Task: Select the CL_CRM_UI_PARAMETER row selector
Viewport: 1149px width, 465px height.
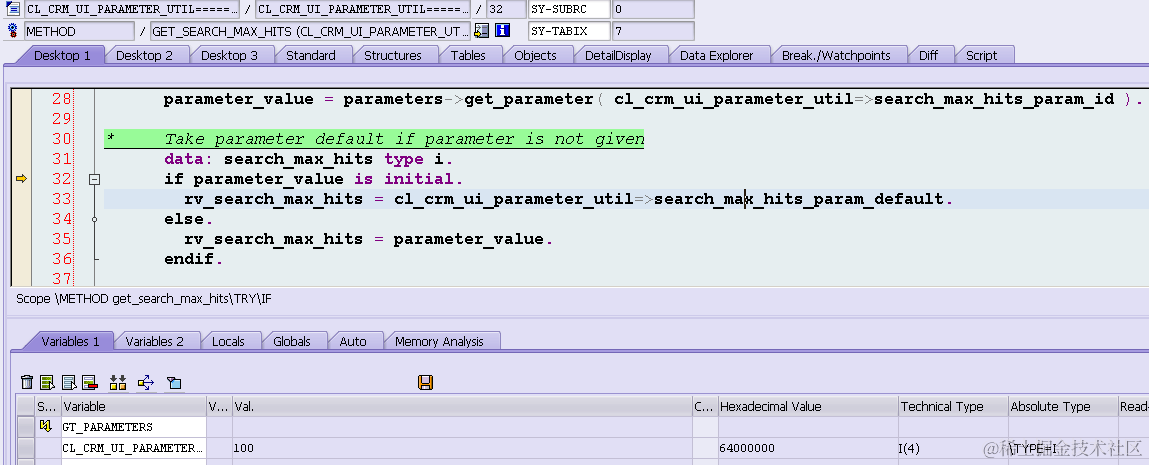Action: click(x=26, y=447)
